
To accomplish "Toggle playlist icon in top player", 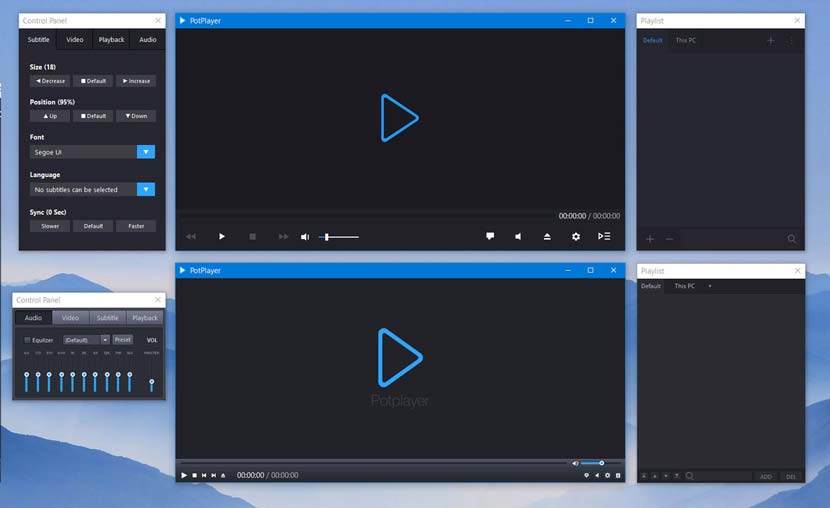I will pyautogui.click(x=604, y=237).
